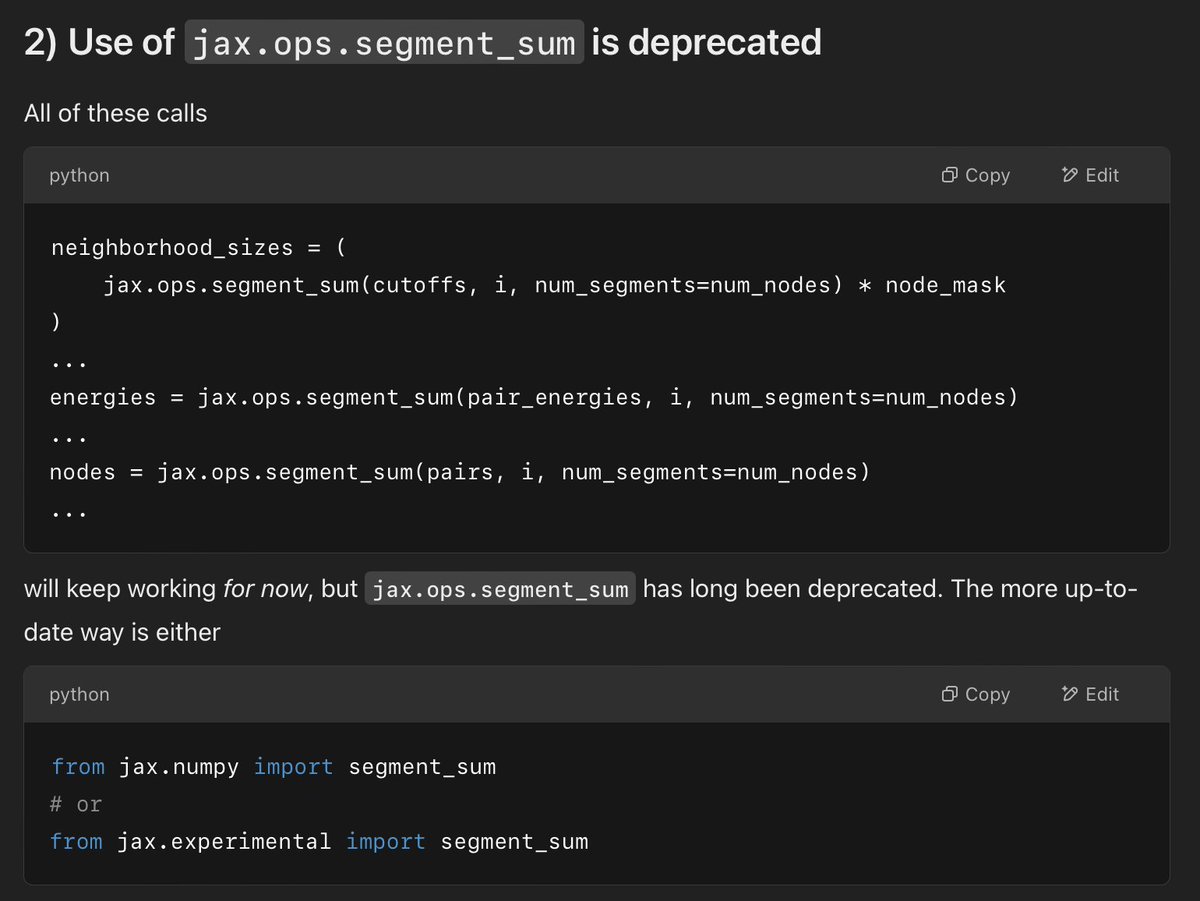Click the text 'date way is either'
The width and height of the screenshot is (1200, 901).
[122, 632]
